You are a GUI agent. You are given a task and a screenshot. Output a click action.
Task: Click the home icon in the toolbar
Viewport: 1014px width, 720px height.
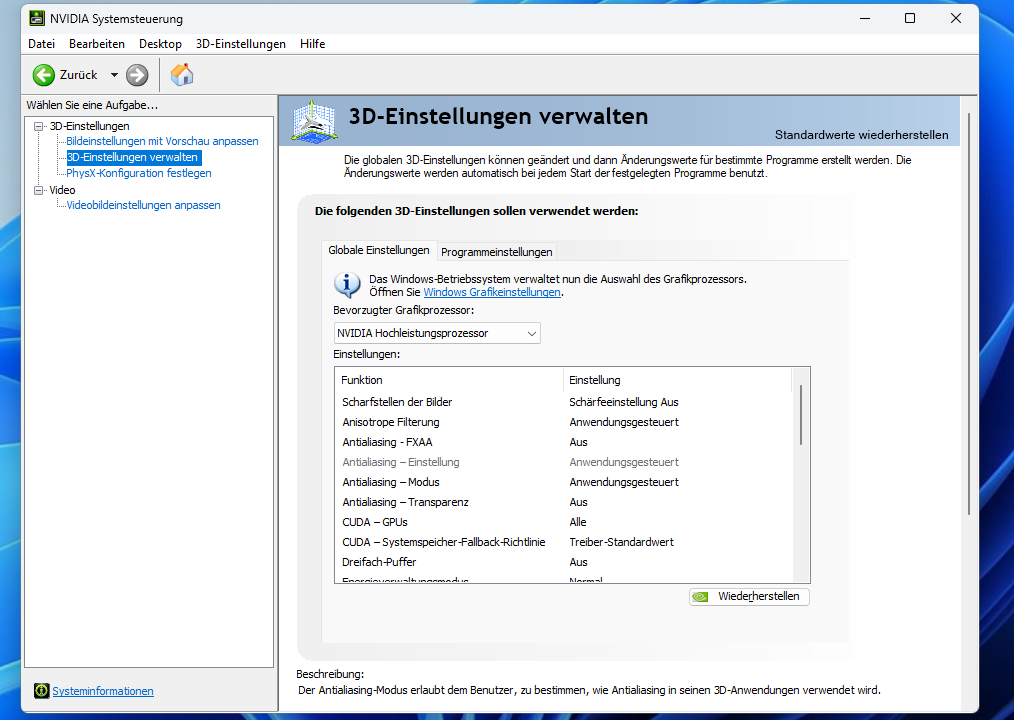coord(182,75)
